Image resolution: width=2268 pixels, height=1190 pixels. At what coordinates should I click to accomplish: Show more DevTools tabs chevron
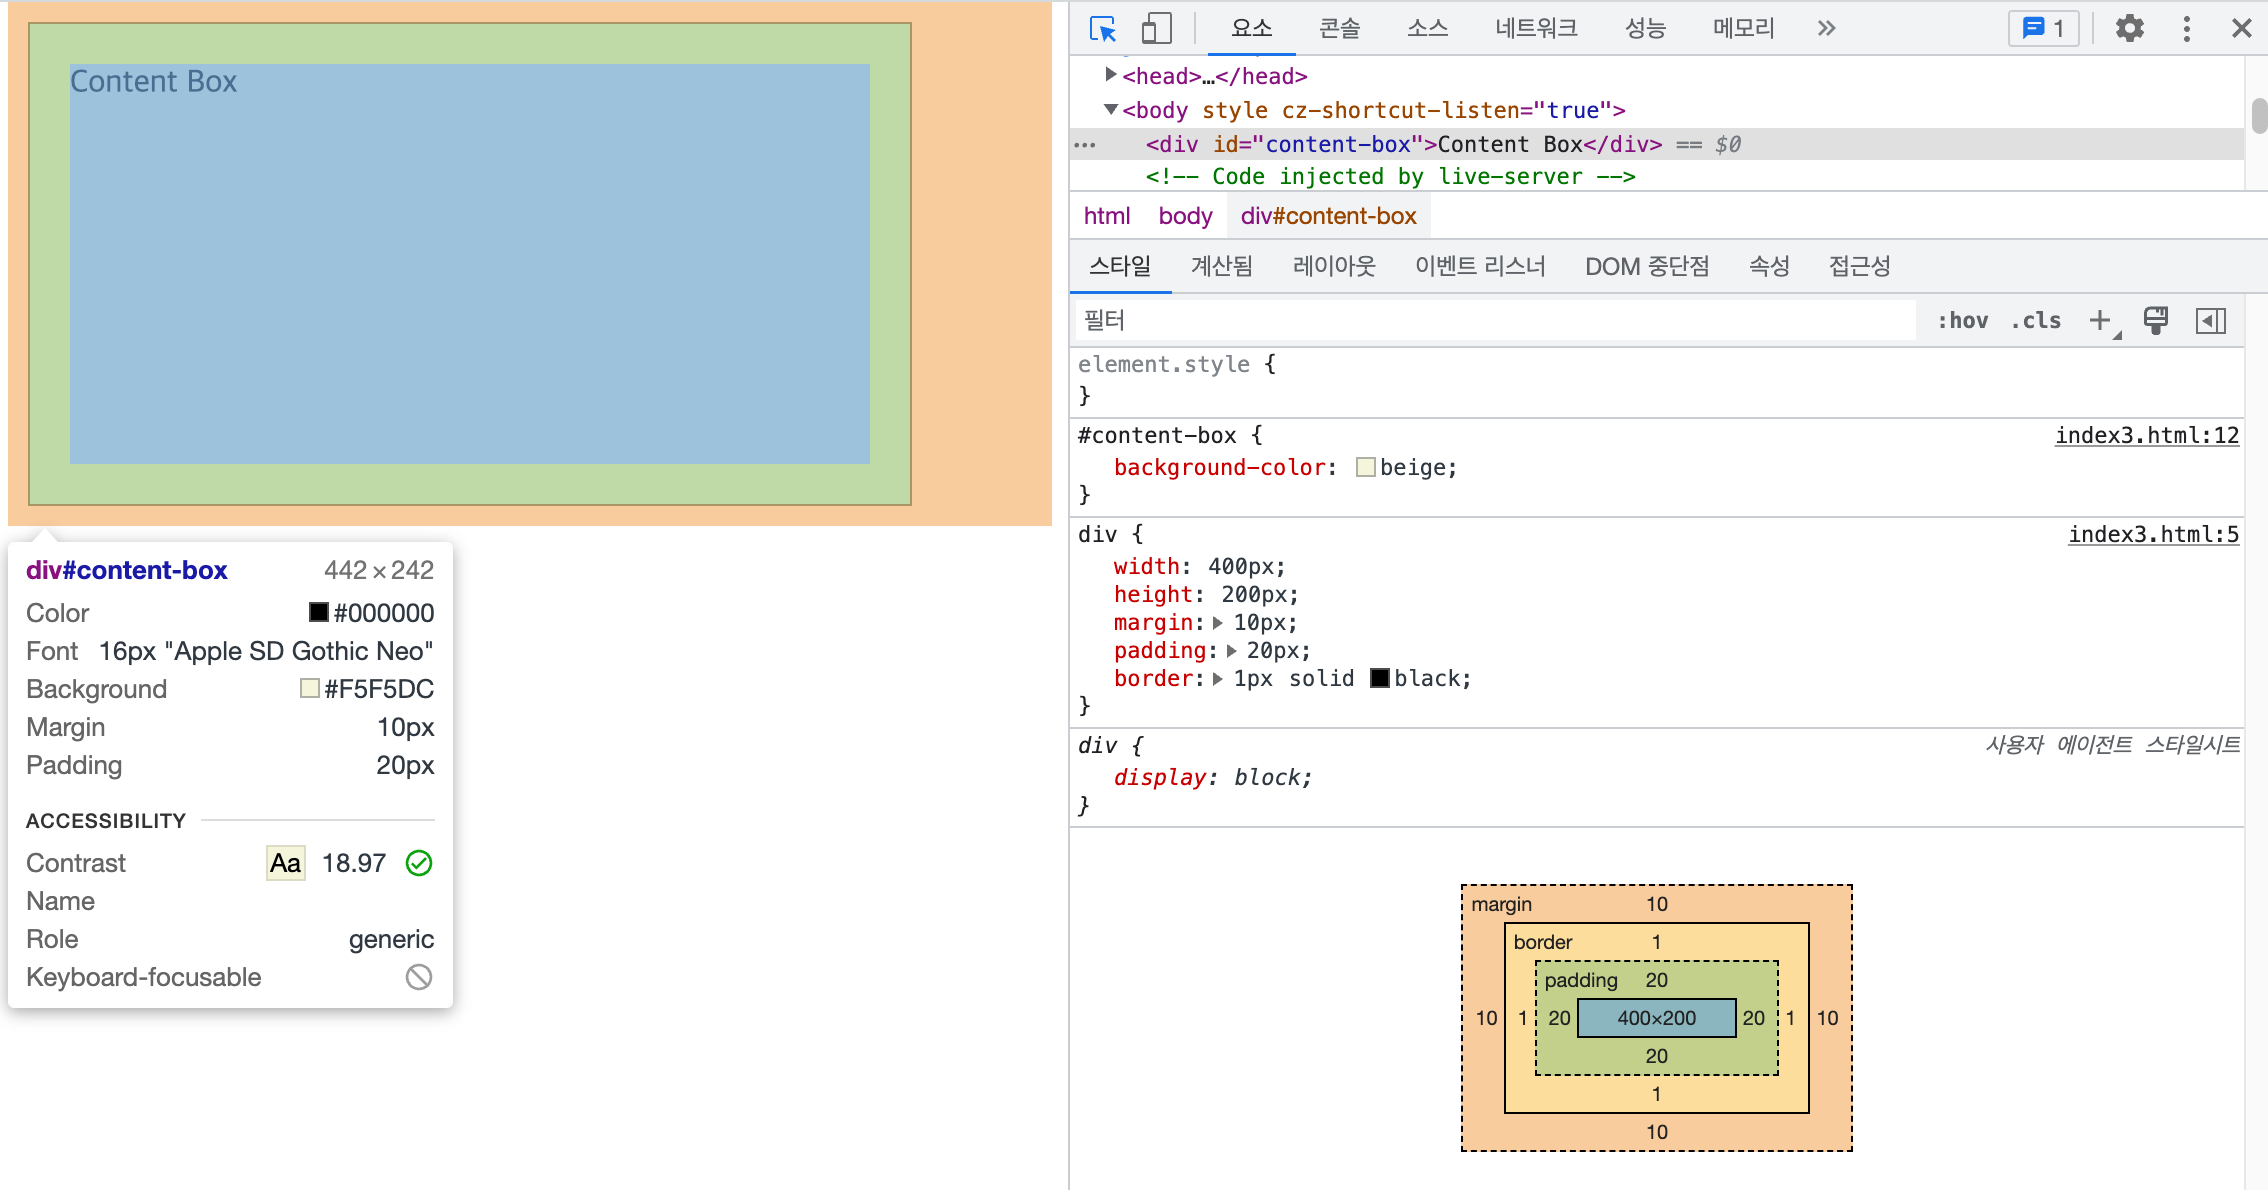click(x=1826, y=29)
